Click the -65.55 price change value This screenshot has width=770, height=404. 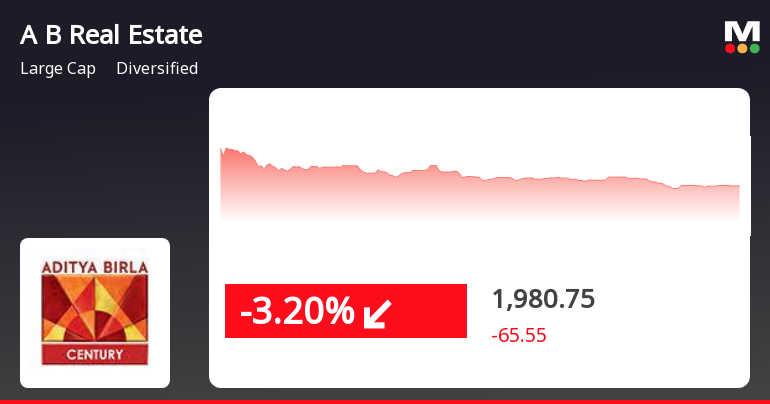519,336
